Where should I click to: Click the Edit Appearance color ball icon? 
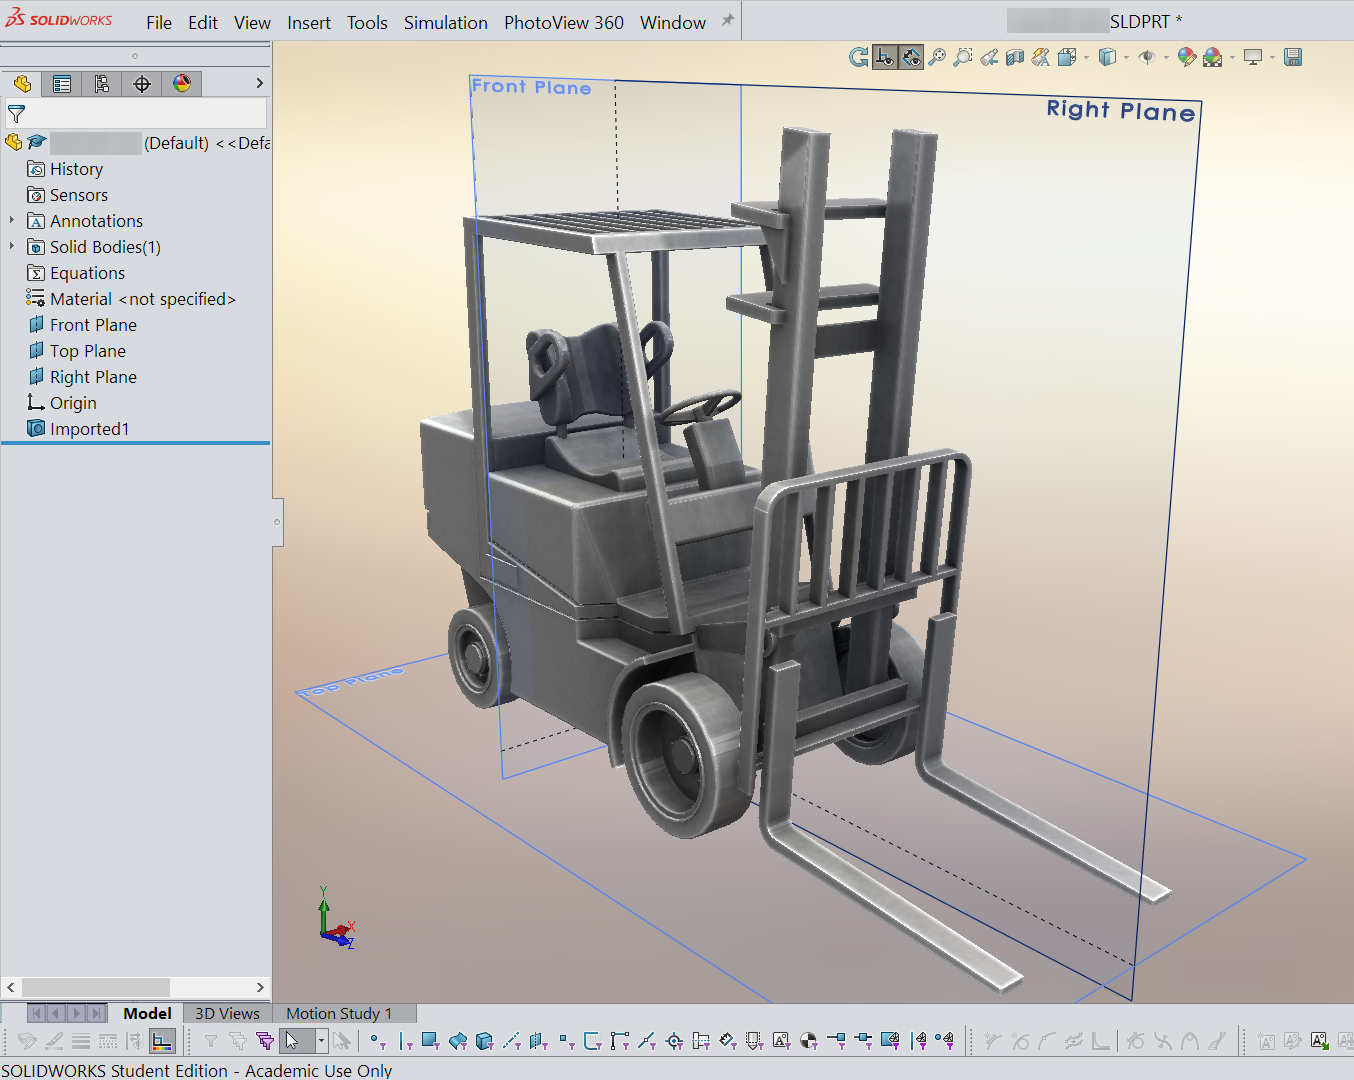pyautogui.click(x=1187, y=57)
